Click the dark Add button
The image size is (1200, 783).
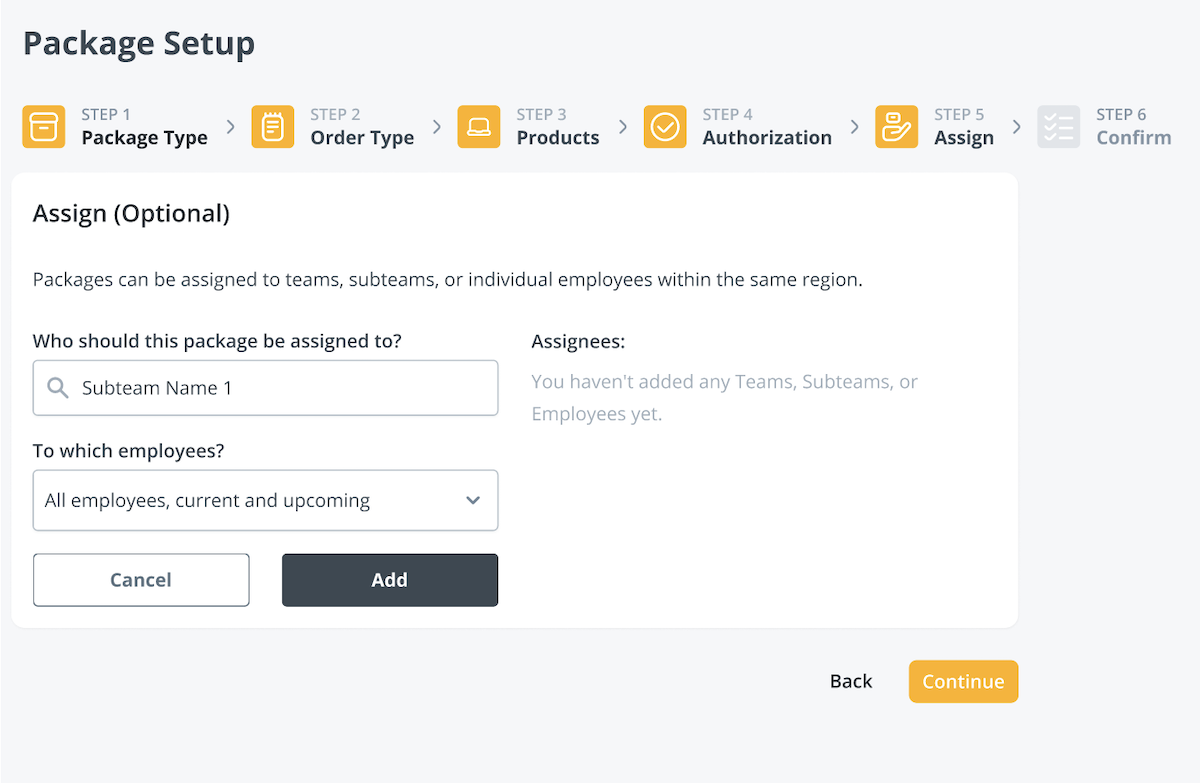click(x=389, y=580)
